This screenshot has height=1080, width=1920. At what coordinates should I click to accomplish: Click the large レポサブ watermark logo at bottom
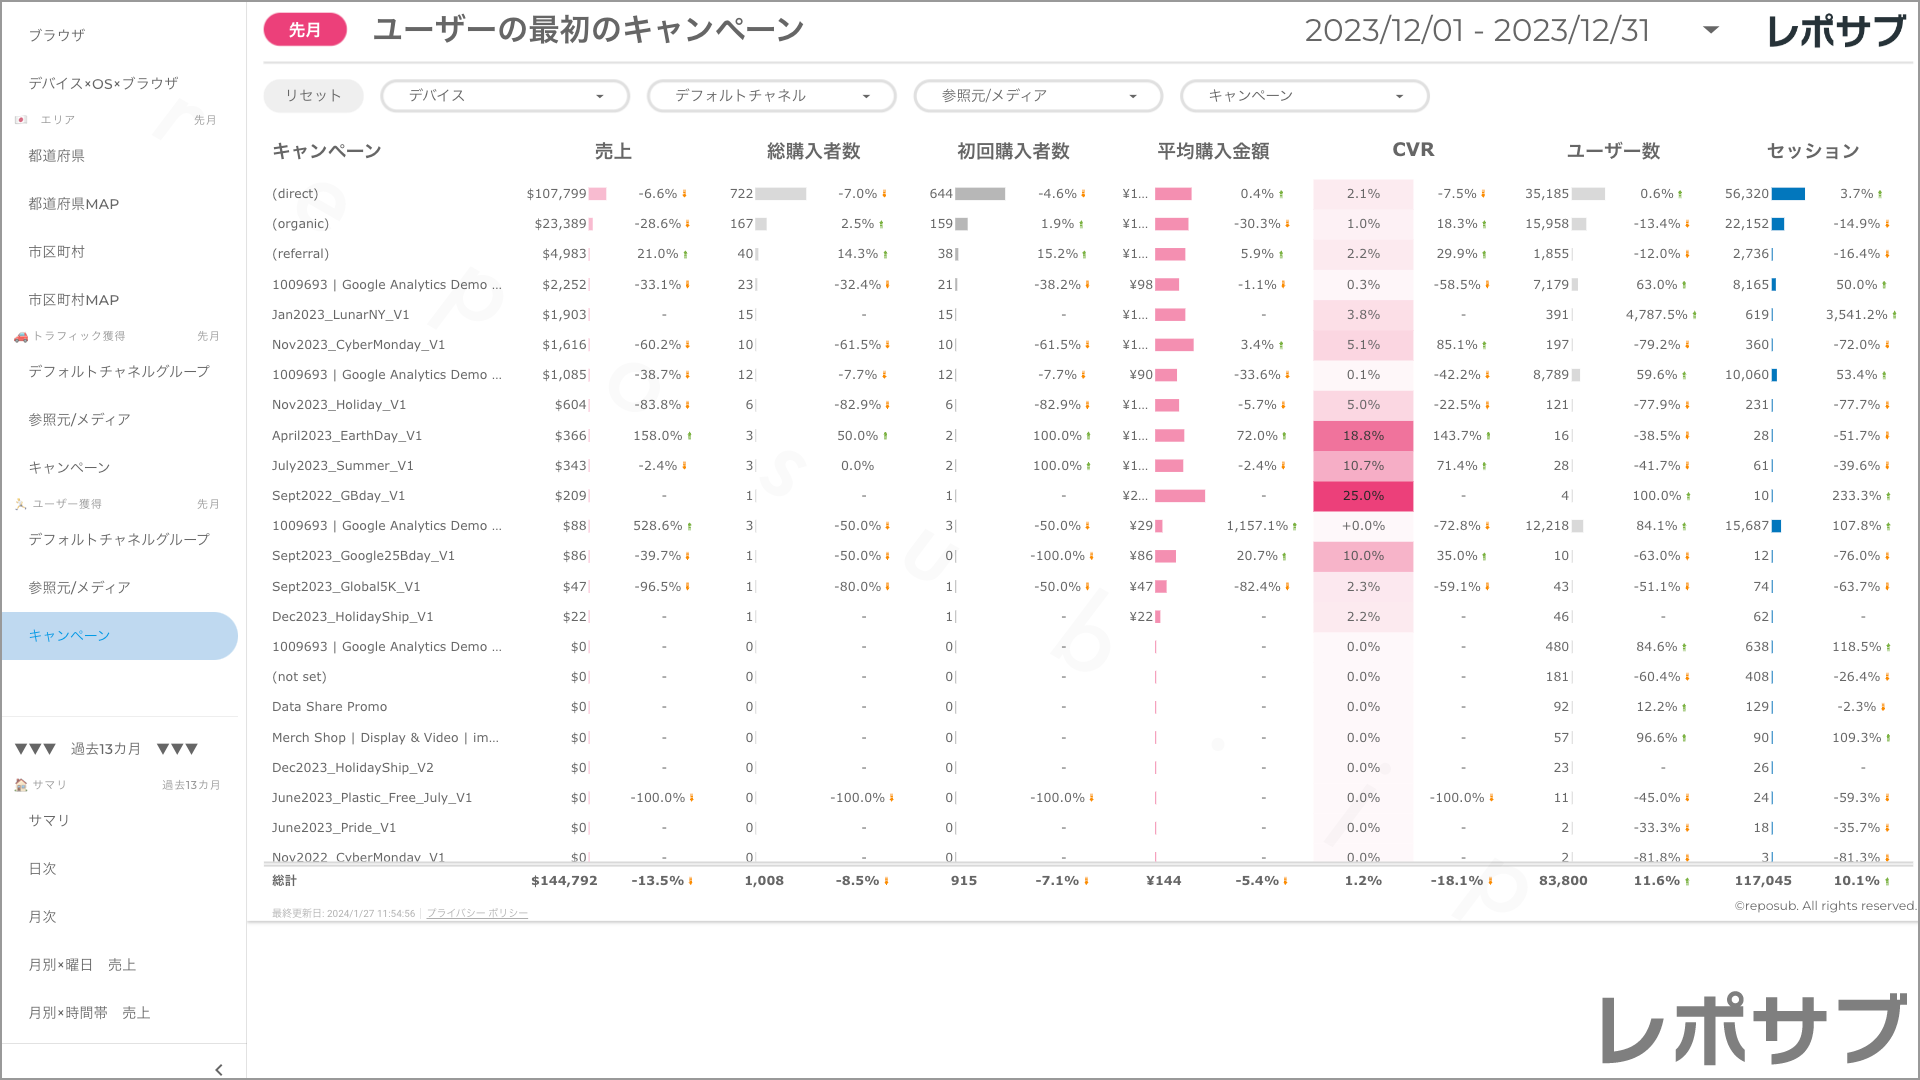pyautogui.click(x=1752, y=1030)
